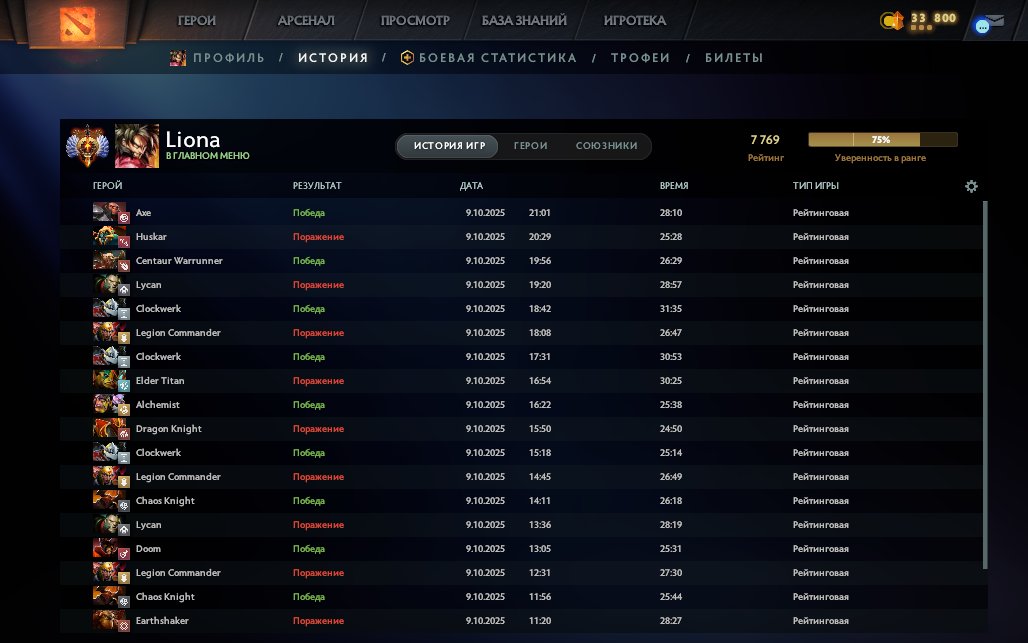The width and height of the screenshot is (1028, 643).
Task: Switch to the Союзники toggle view
Action: (606, 146)
